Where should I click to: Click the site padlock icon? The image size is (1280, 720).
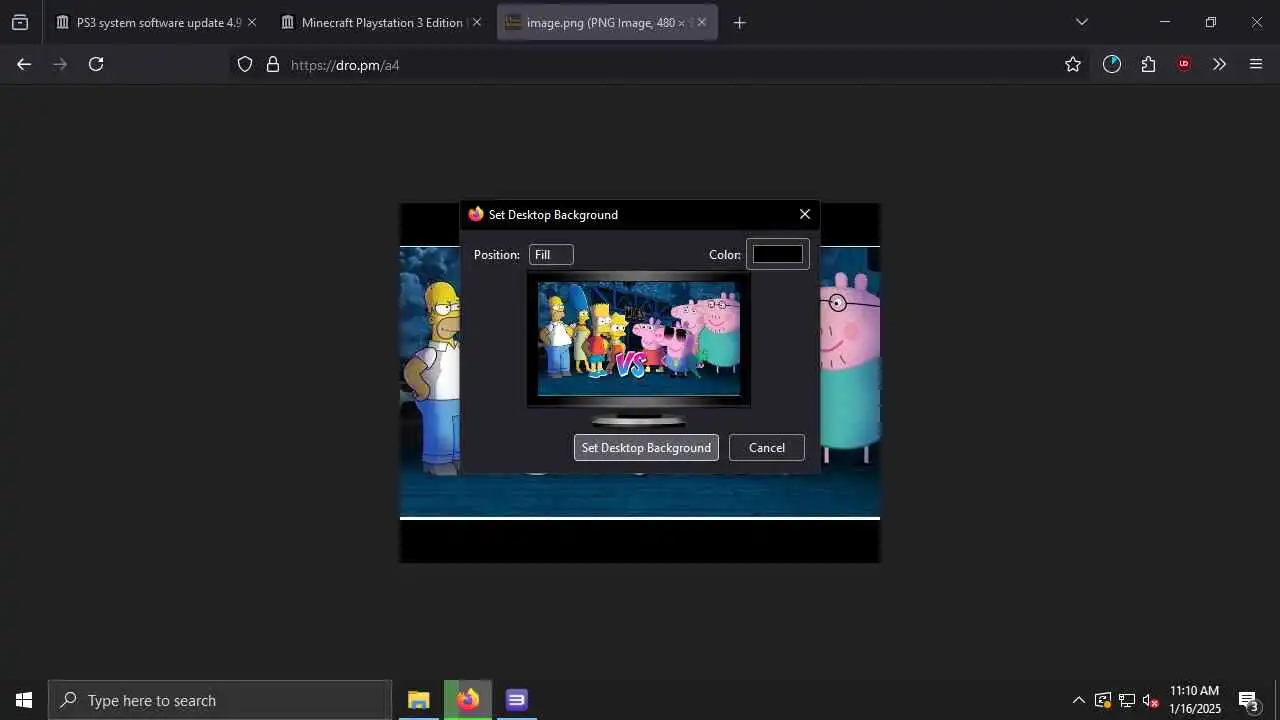272,65
